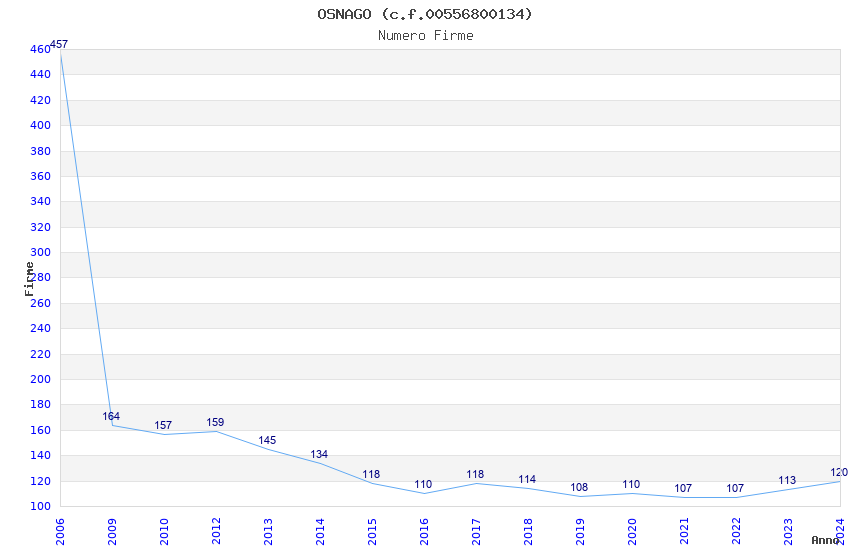Select the 2019 year on the x-axis
Screen dimensions: 850x550
click(x=580, y=532)
